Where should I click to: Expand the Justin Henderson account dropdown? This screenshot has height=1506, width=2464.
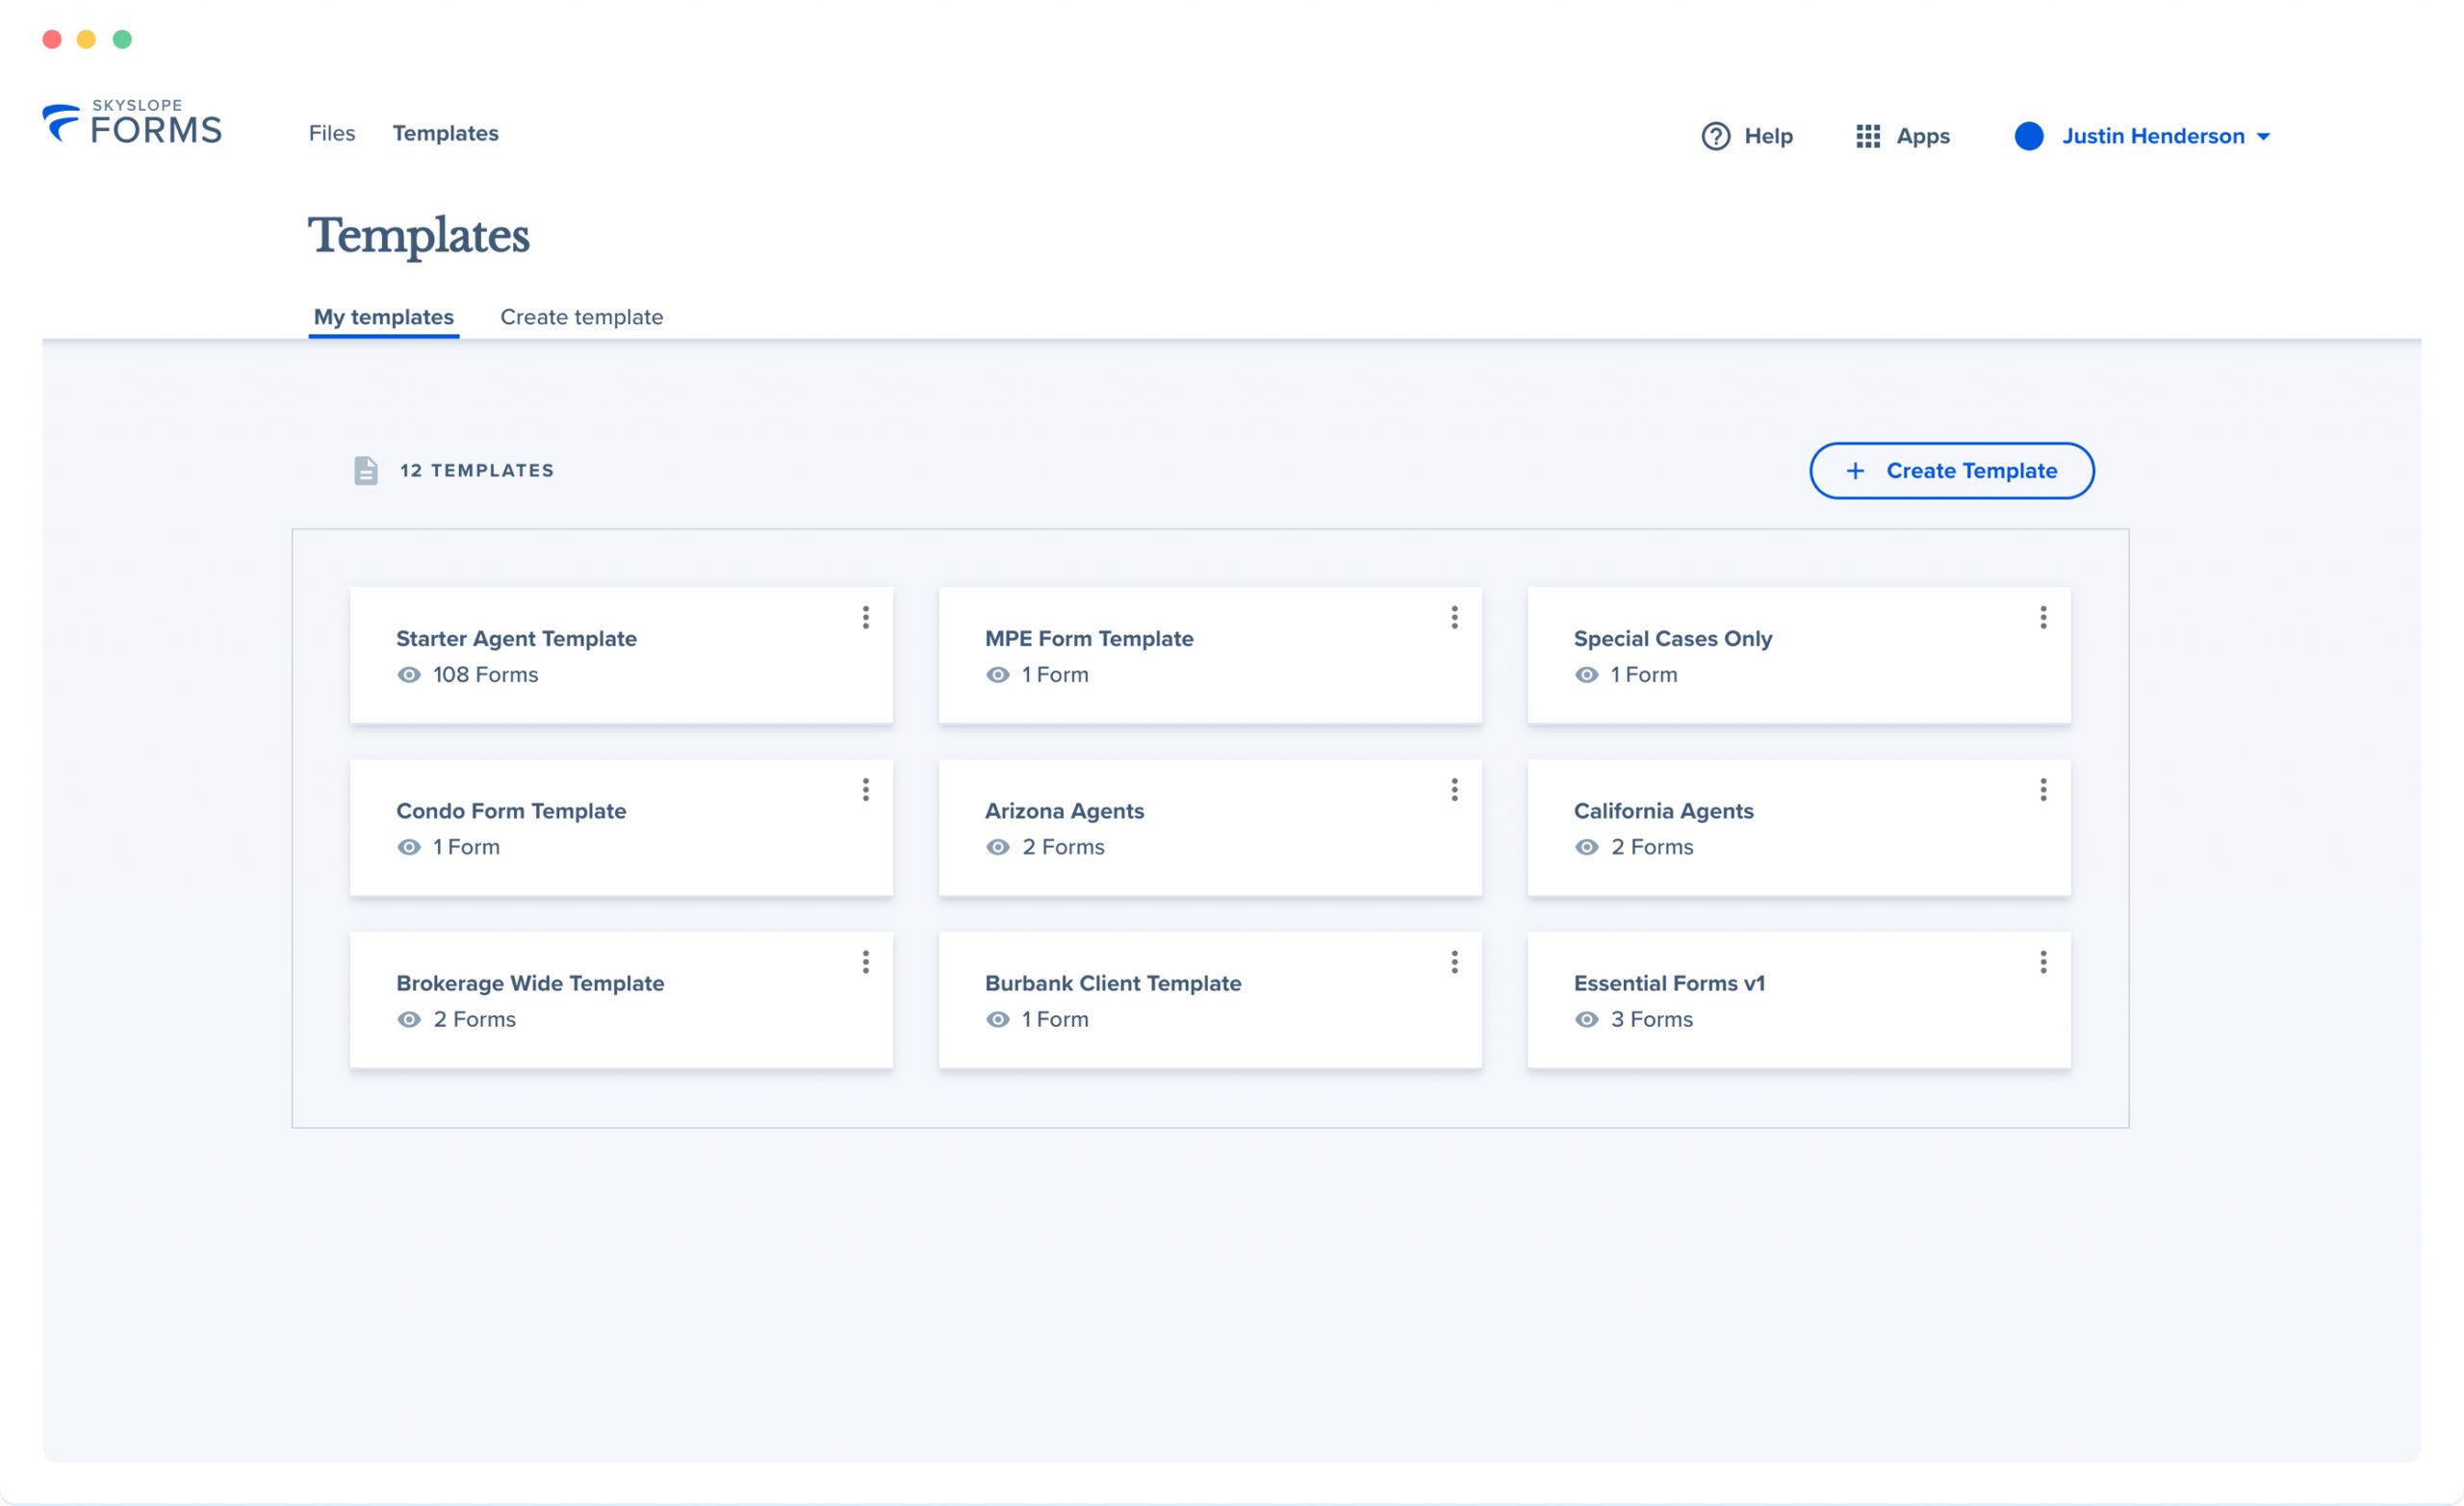click(2265, 136)
